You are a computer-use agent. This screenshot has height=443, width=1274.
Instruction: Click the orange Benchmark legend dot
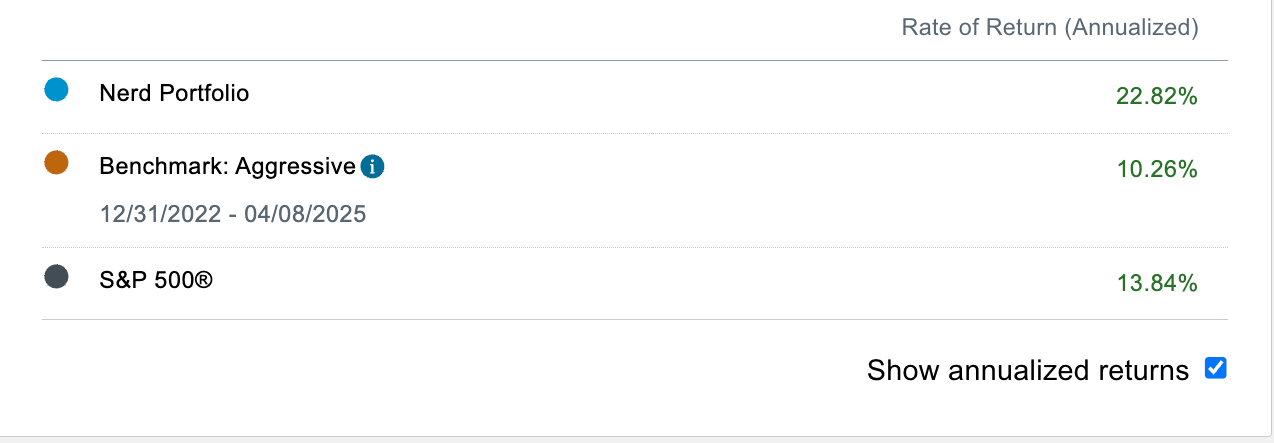(57, 163)
